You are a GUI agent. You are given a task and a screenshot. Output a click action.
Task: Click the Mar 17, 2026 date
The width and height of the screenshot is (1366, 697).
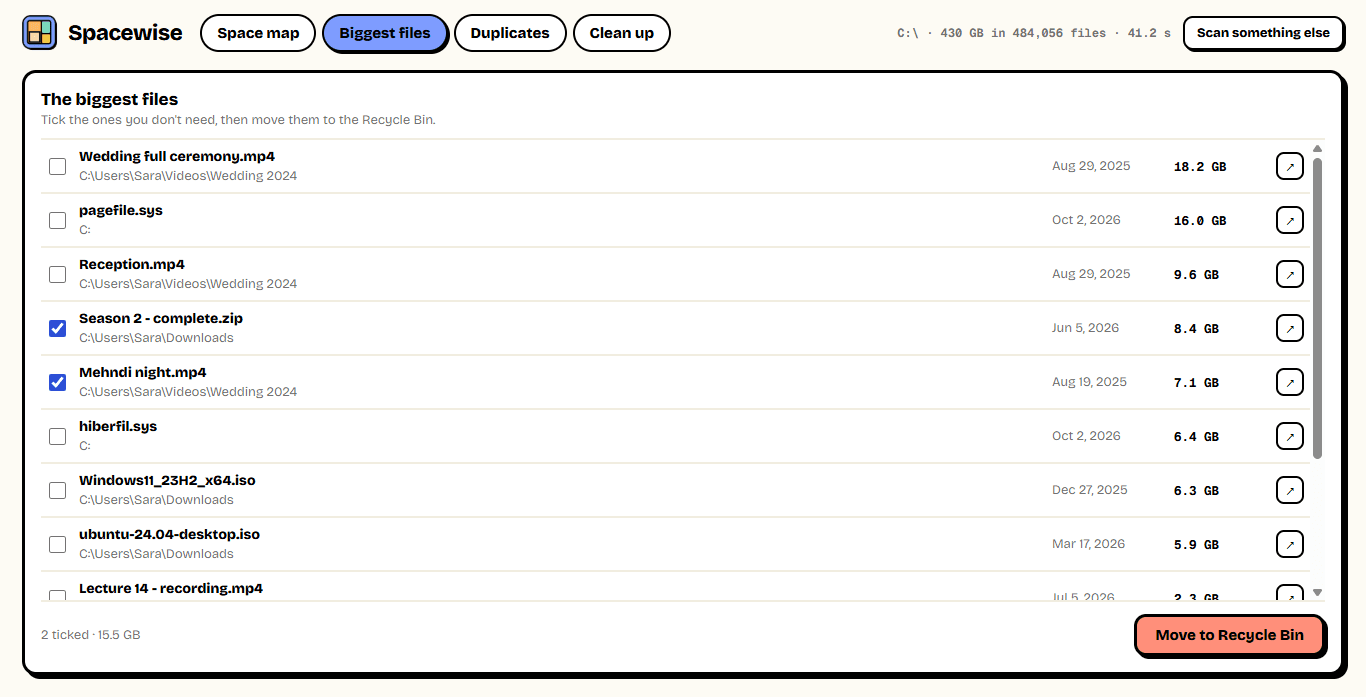(1089, 544)
